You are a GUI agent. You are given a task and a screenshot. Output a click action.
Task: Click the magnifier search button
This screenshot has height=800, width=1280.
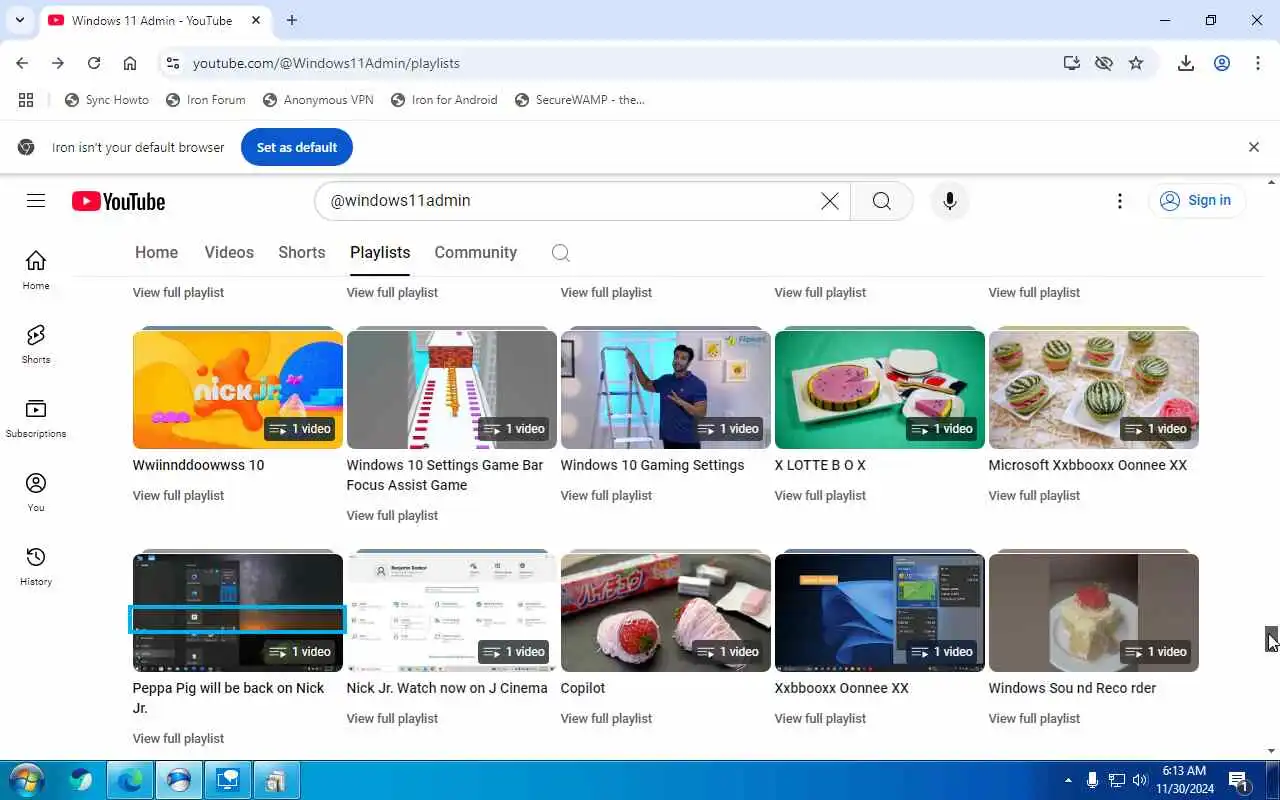pos(881,201)
